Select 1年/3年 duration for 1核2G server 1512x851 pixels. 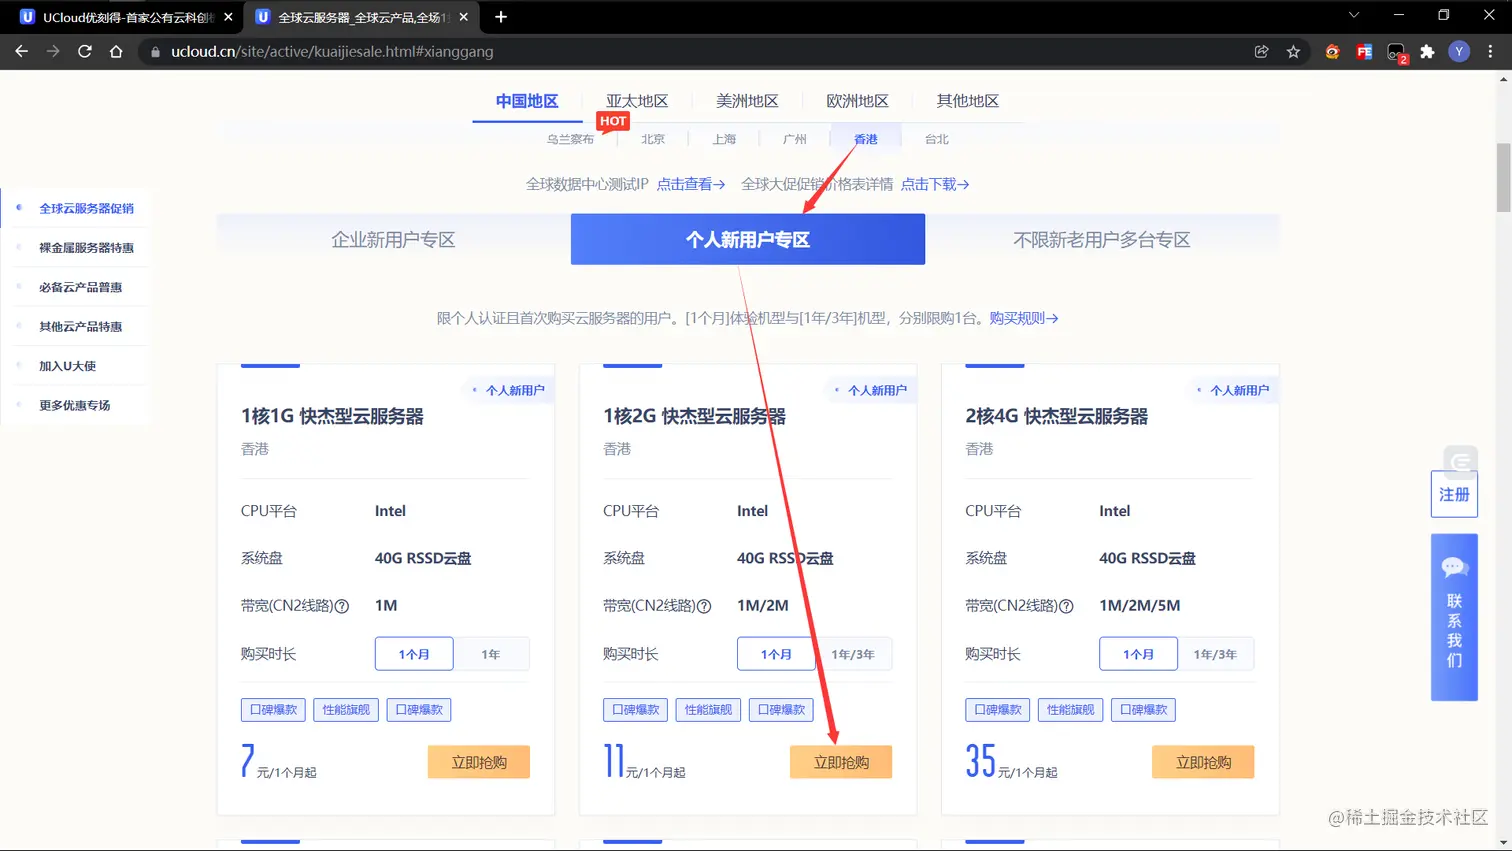coord(853,654)
